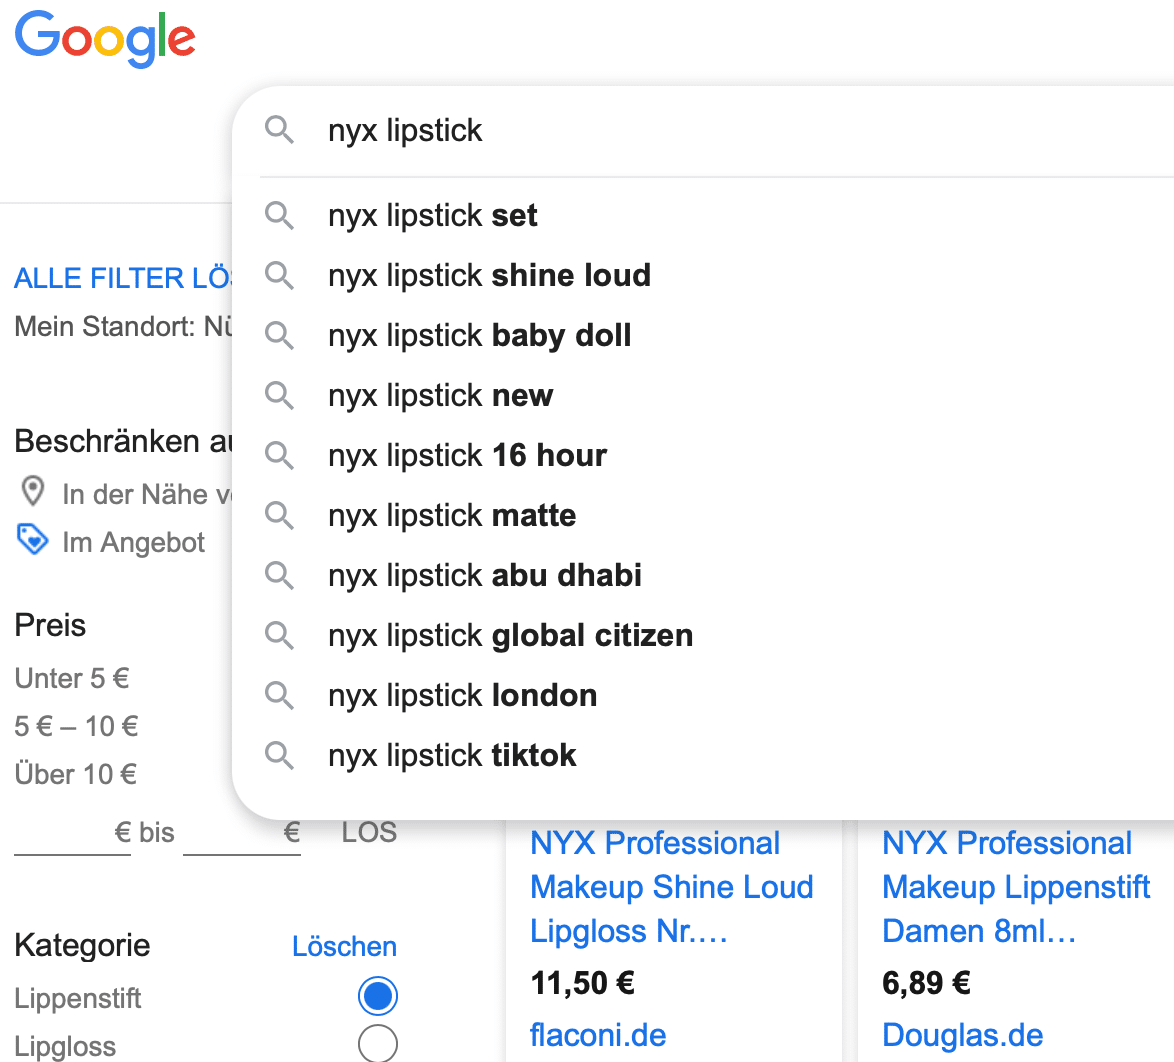Screen dimensions: 1174x1062
Task: Click the search icon next to 'nyx lipstick tiktok'
Action: point(280,755)
